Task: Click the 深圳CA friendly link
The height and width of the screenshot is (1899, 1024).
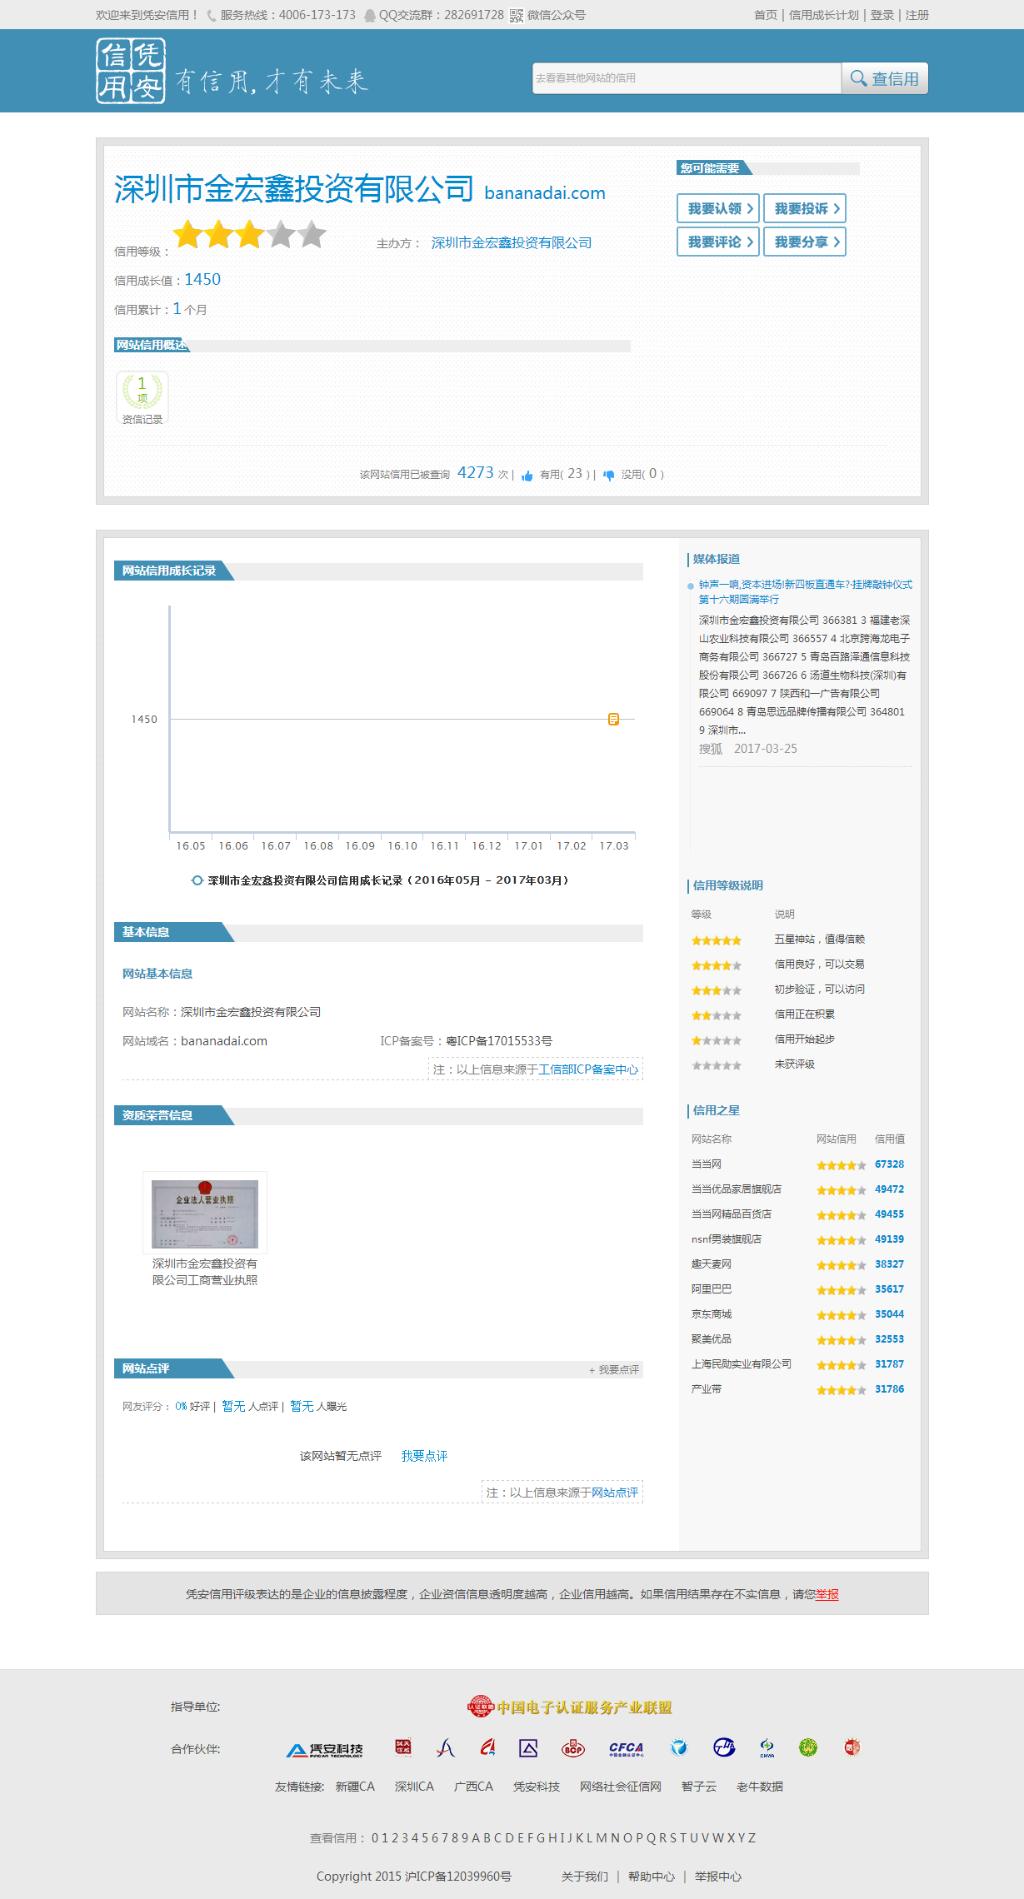Action: click(x=414, y=1786)
